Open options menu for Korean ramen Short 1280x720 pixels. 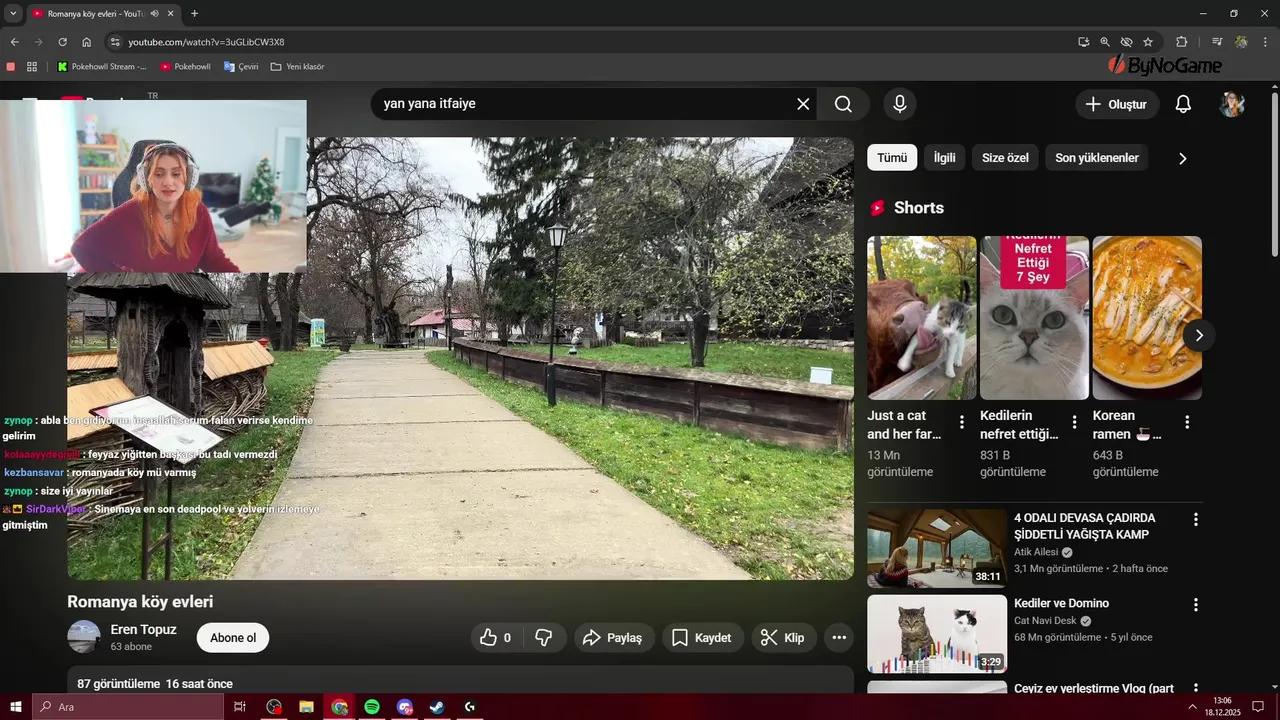1187,422
